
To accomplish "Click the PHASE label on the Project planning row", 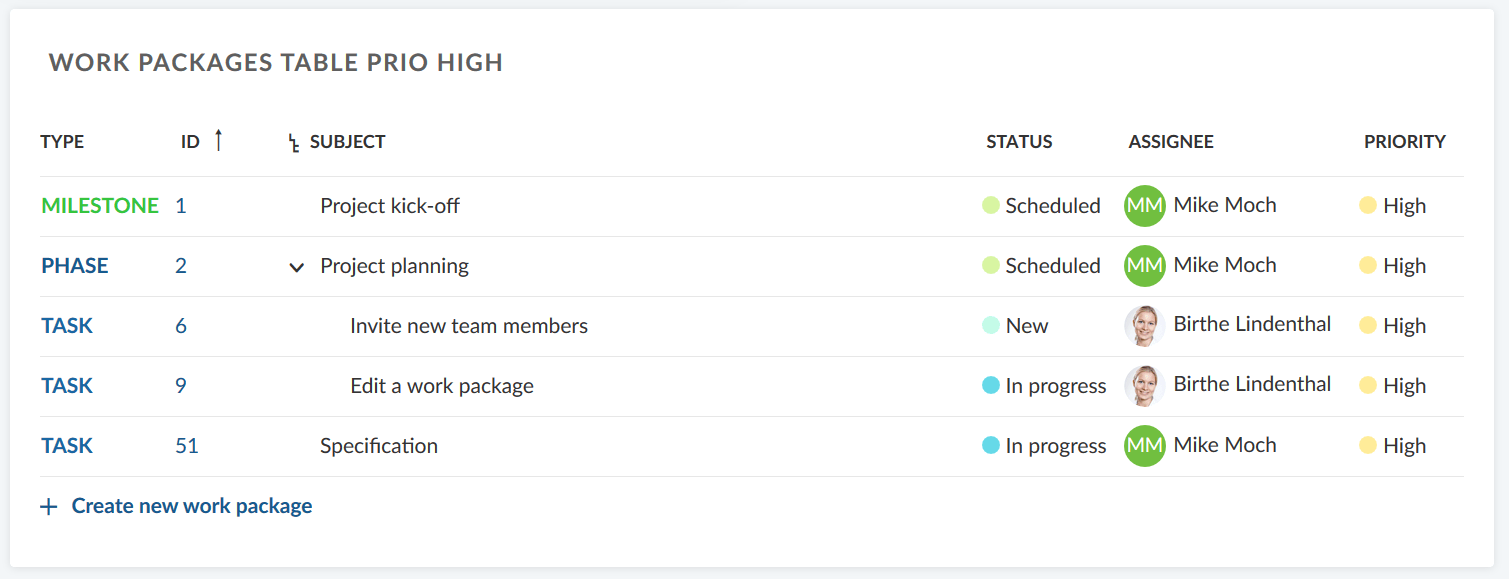I will pos(74,266).
